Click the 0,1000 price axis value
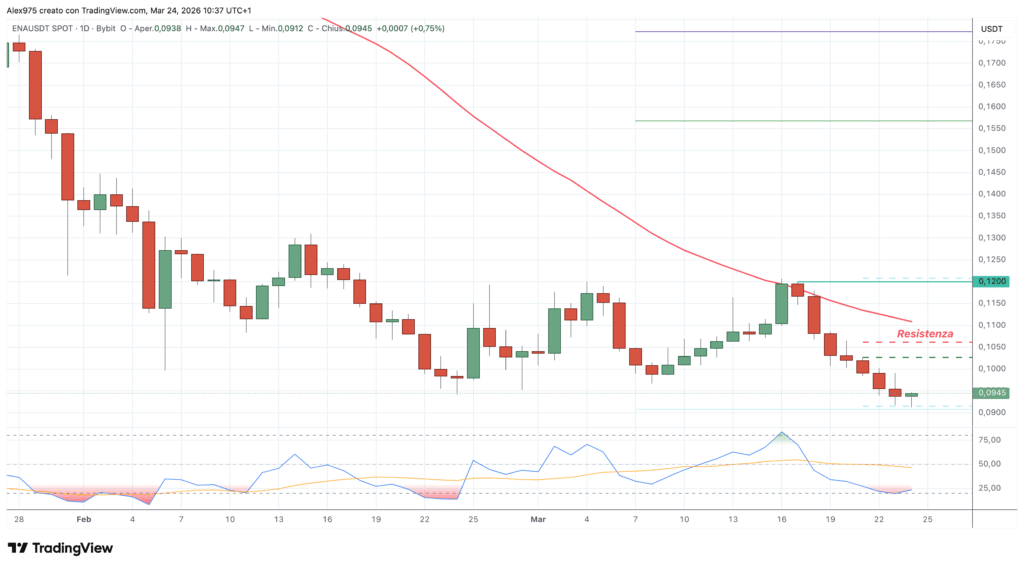 (x=991, y=368)
